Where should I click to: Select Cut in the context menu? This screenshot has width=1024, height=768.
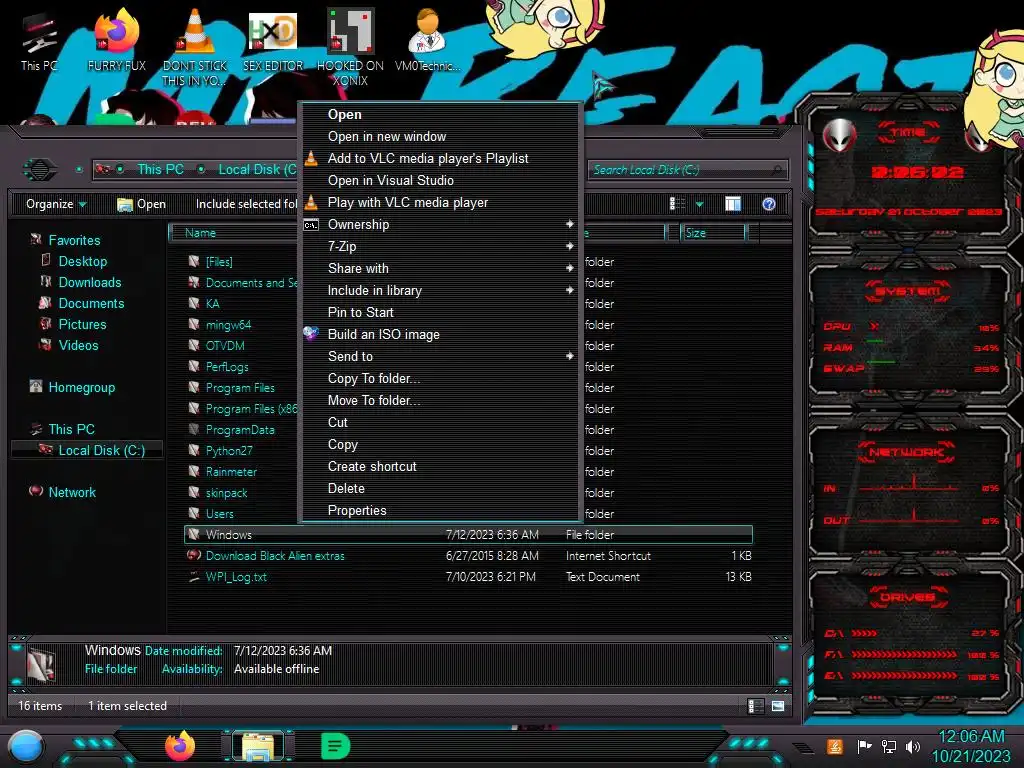pyautogui.click(x=440, y=423)
